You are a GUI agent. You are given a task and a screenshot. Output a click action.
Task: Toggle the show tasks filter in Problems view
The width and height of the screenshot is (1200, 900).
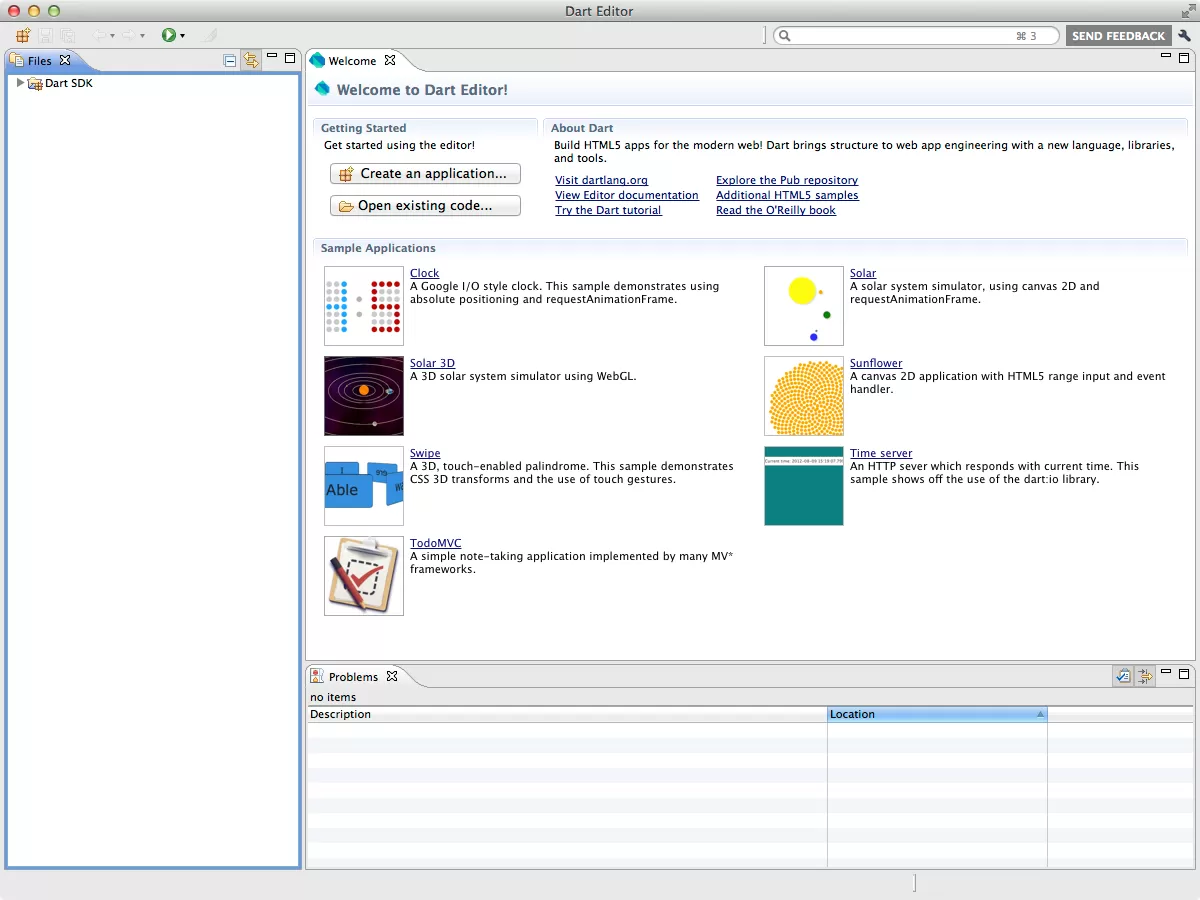tap(1123, 676)
